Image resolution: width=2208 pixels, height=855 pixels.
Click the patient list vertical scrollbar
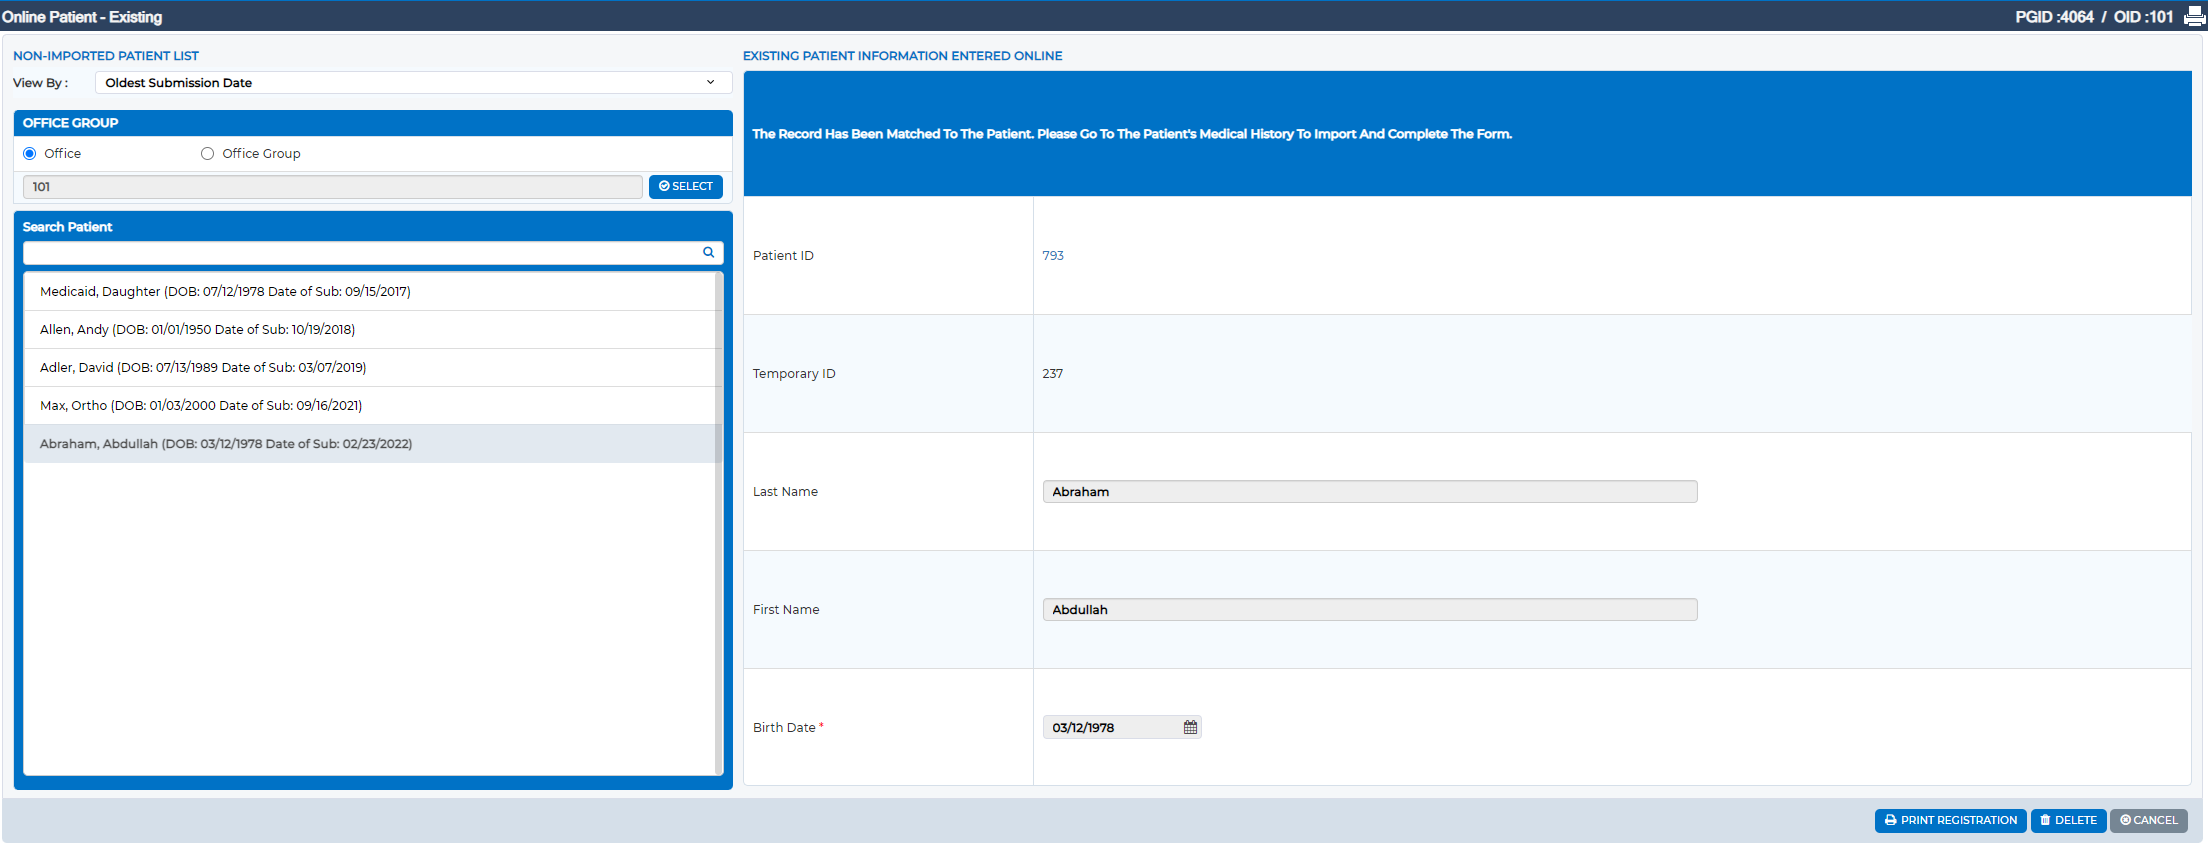pos(719,523)
